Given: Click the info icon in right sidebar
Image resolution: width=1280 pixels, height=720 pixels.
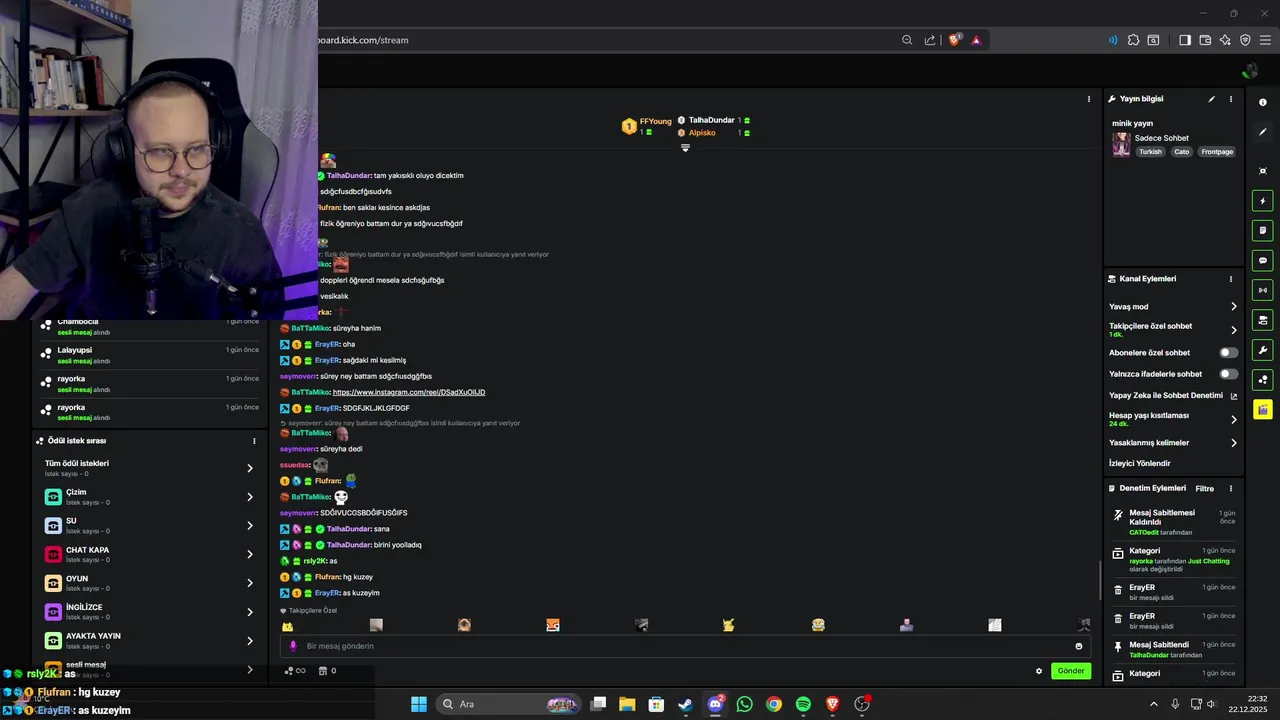Looking at the screenshot, I should [x=1263, y=102].
